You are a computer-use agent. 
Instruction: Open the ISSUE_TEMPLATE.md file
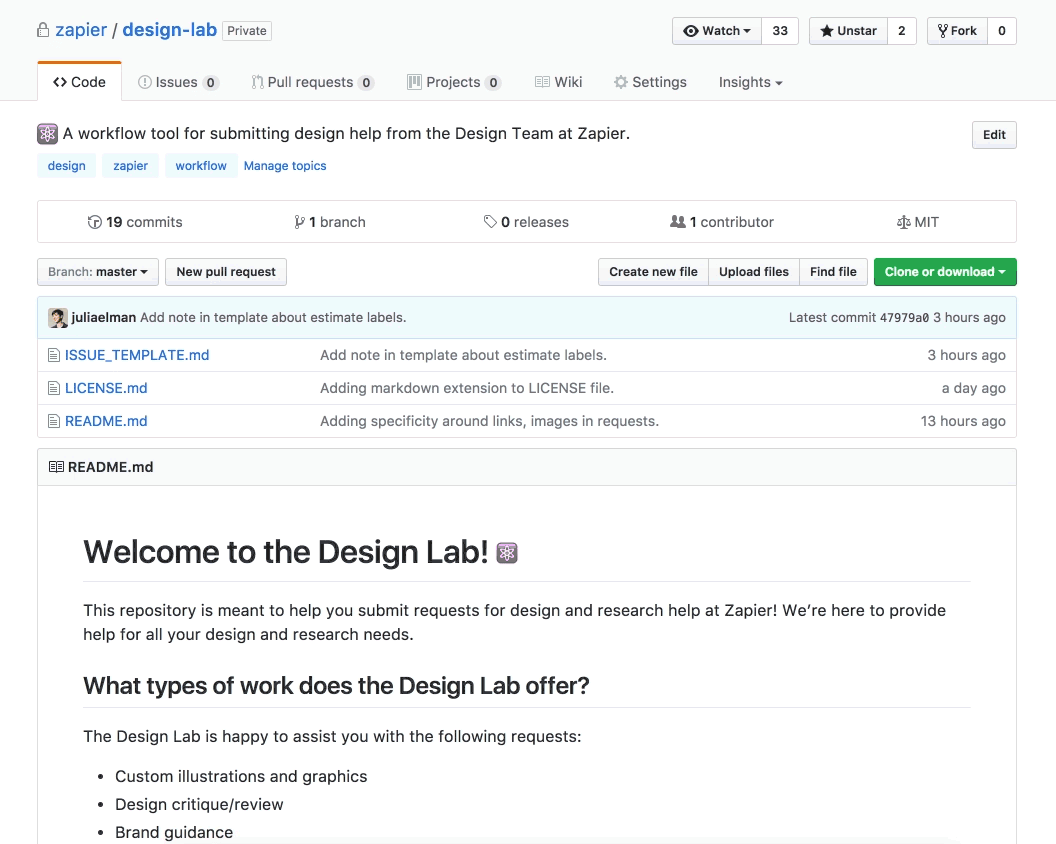click(137, 355)
